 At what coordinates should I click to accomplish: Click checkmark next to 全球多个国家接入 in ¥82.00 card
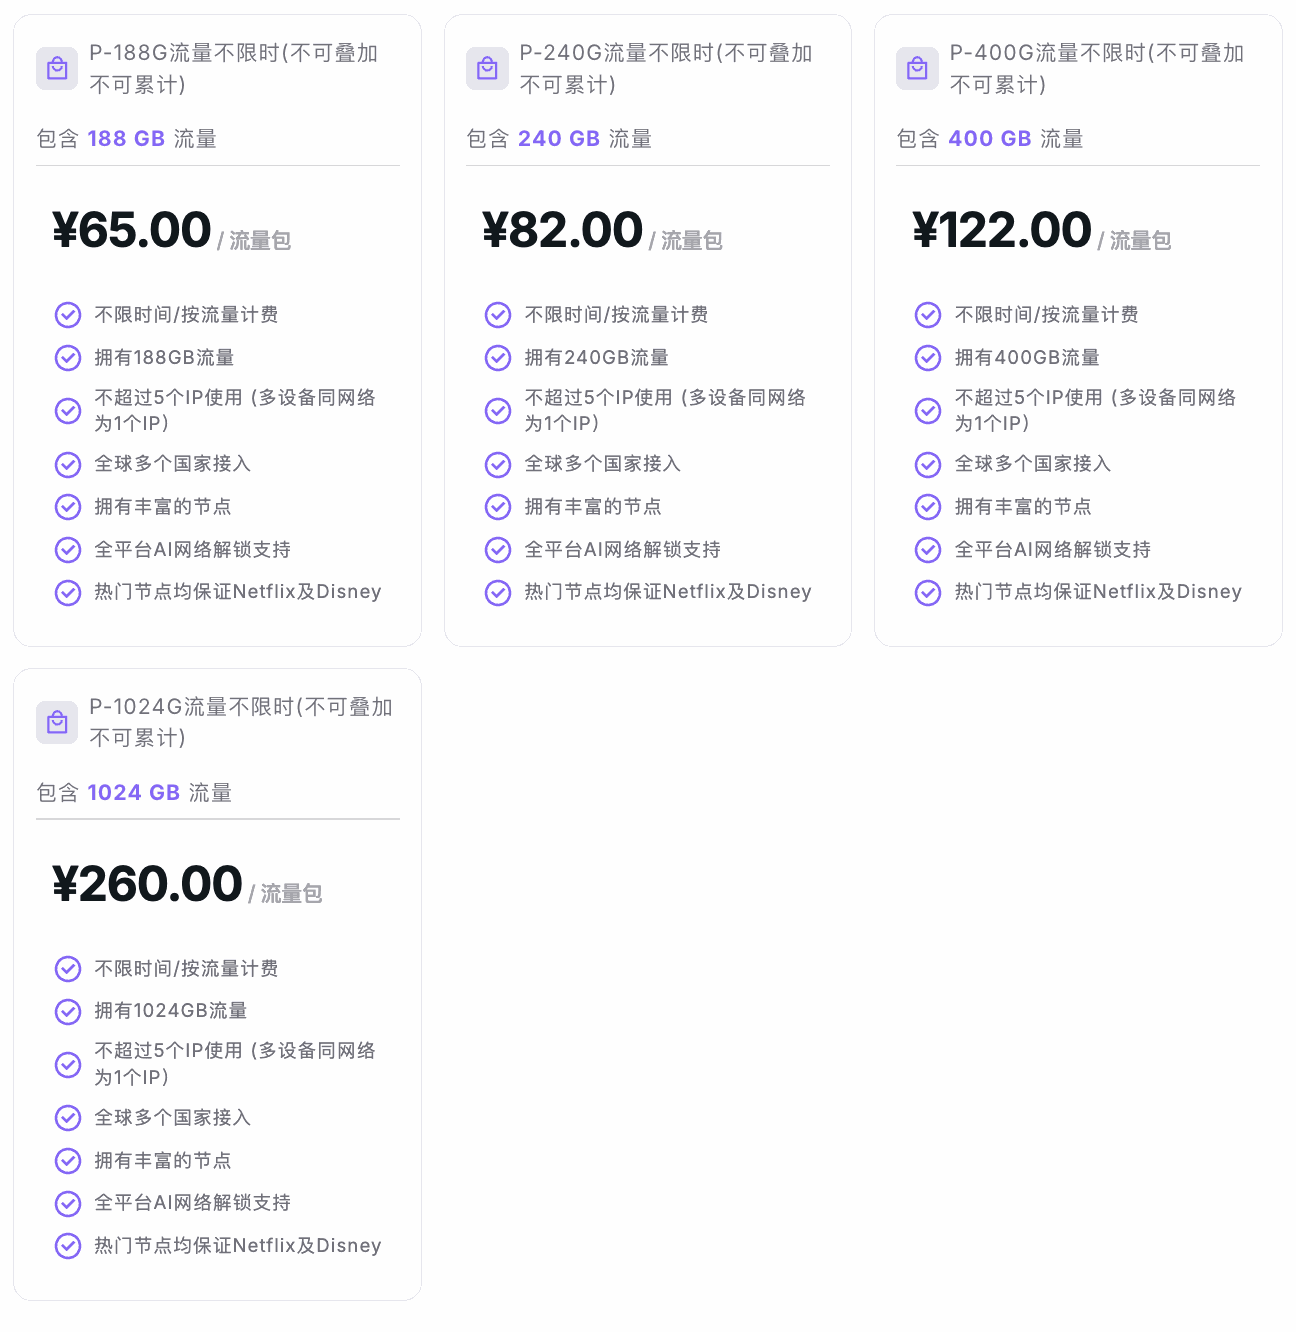498,465
